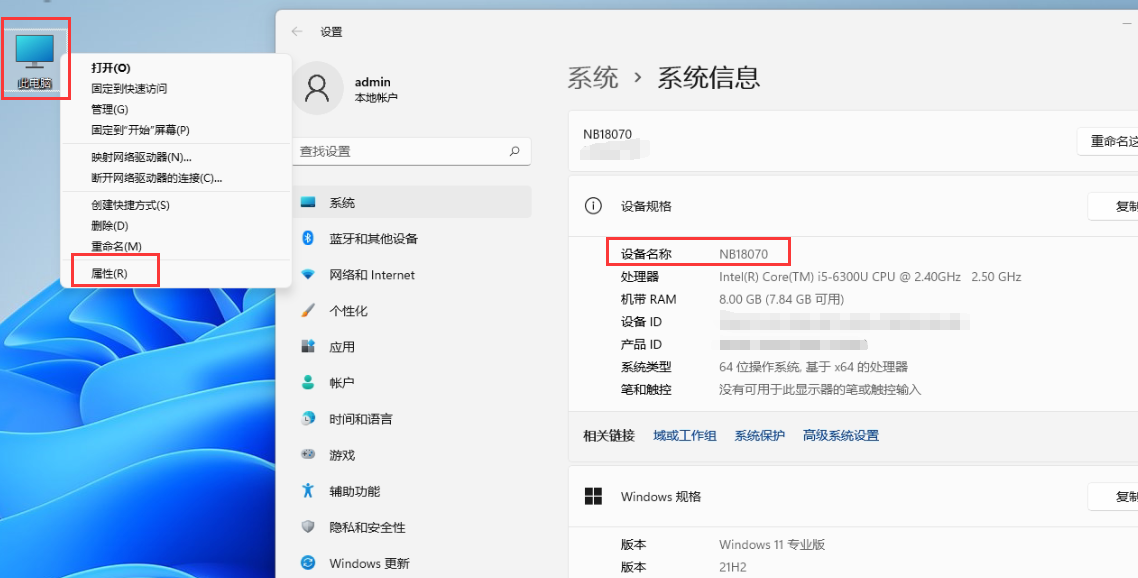Screen dimensions: 1138x578
Task: Click the Find a setting search box
Action: click(x=400, y=151)
